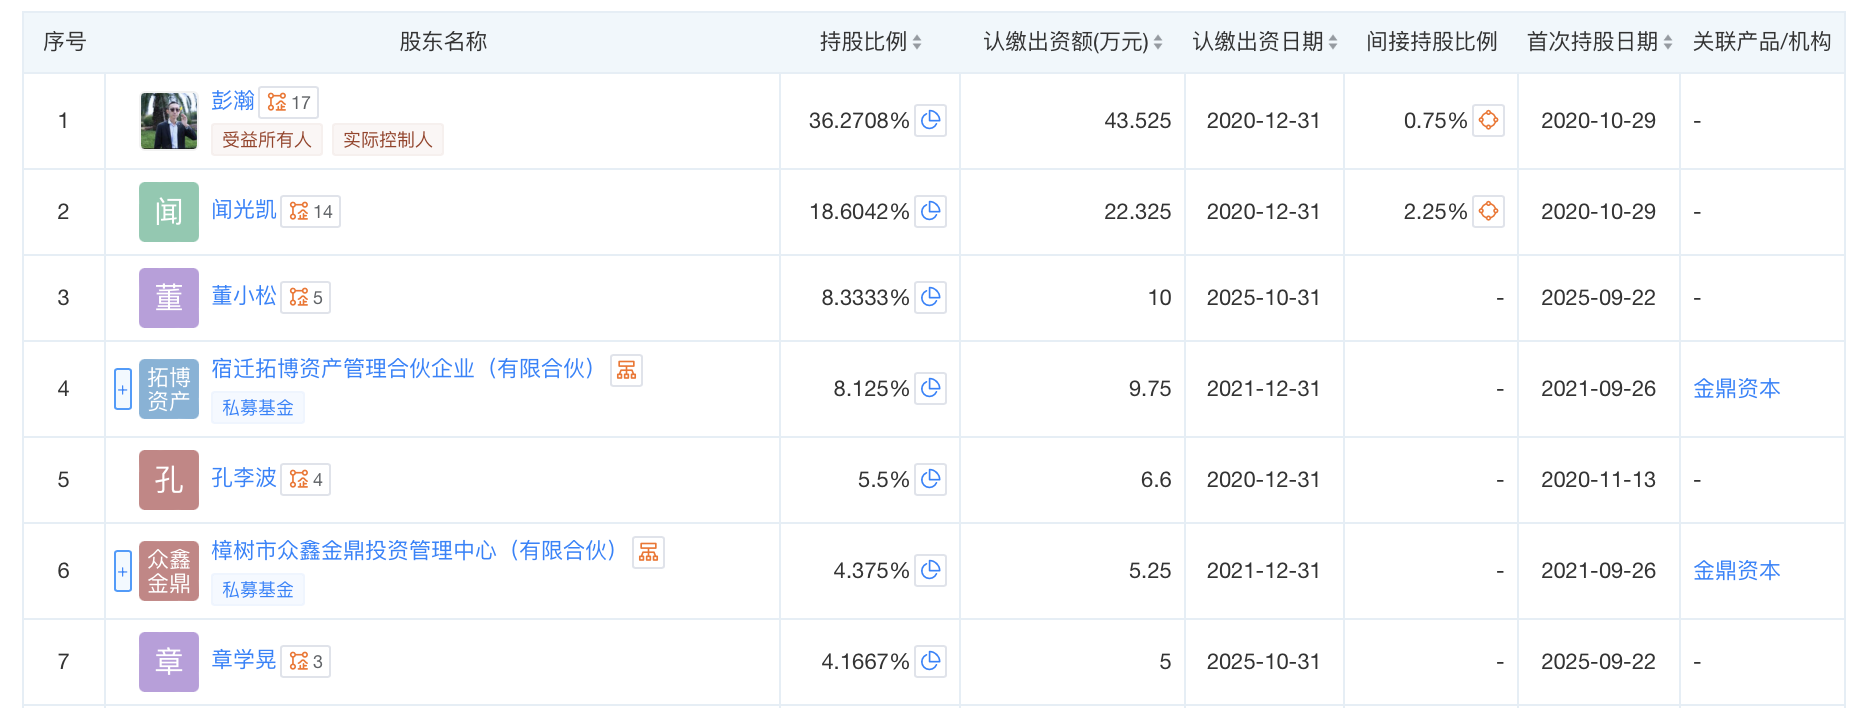Click indirect holding icon beside 0.75%
Image resolution: width=1870 pixels, height=708 pixels.
click(1488, 121)
